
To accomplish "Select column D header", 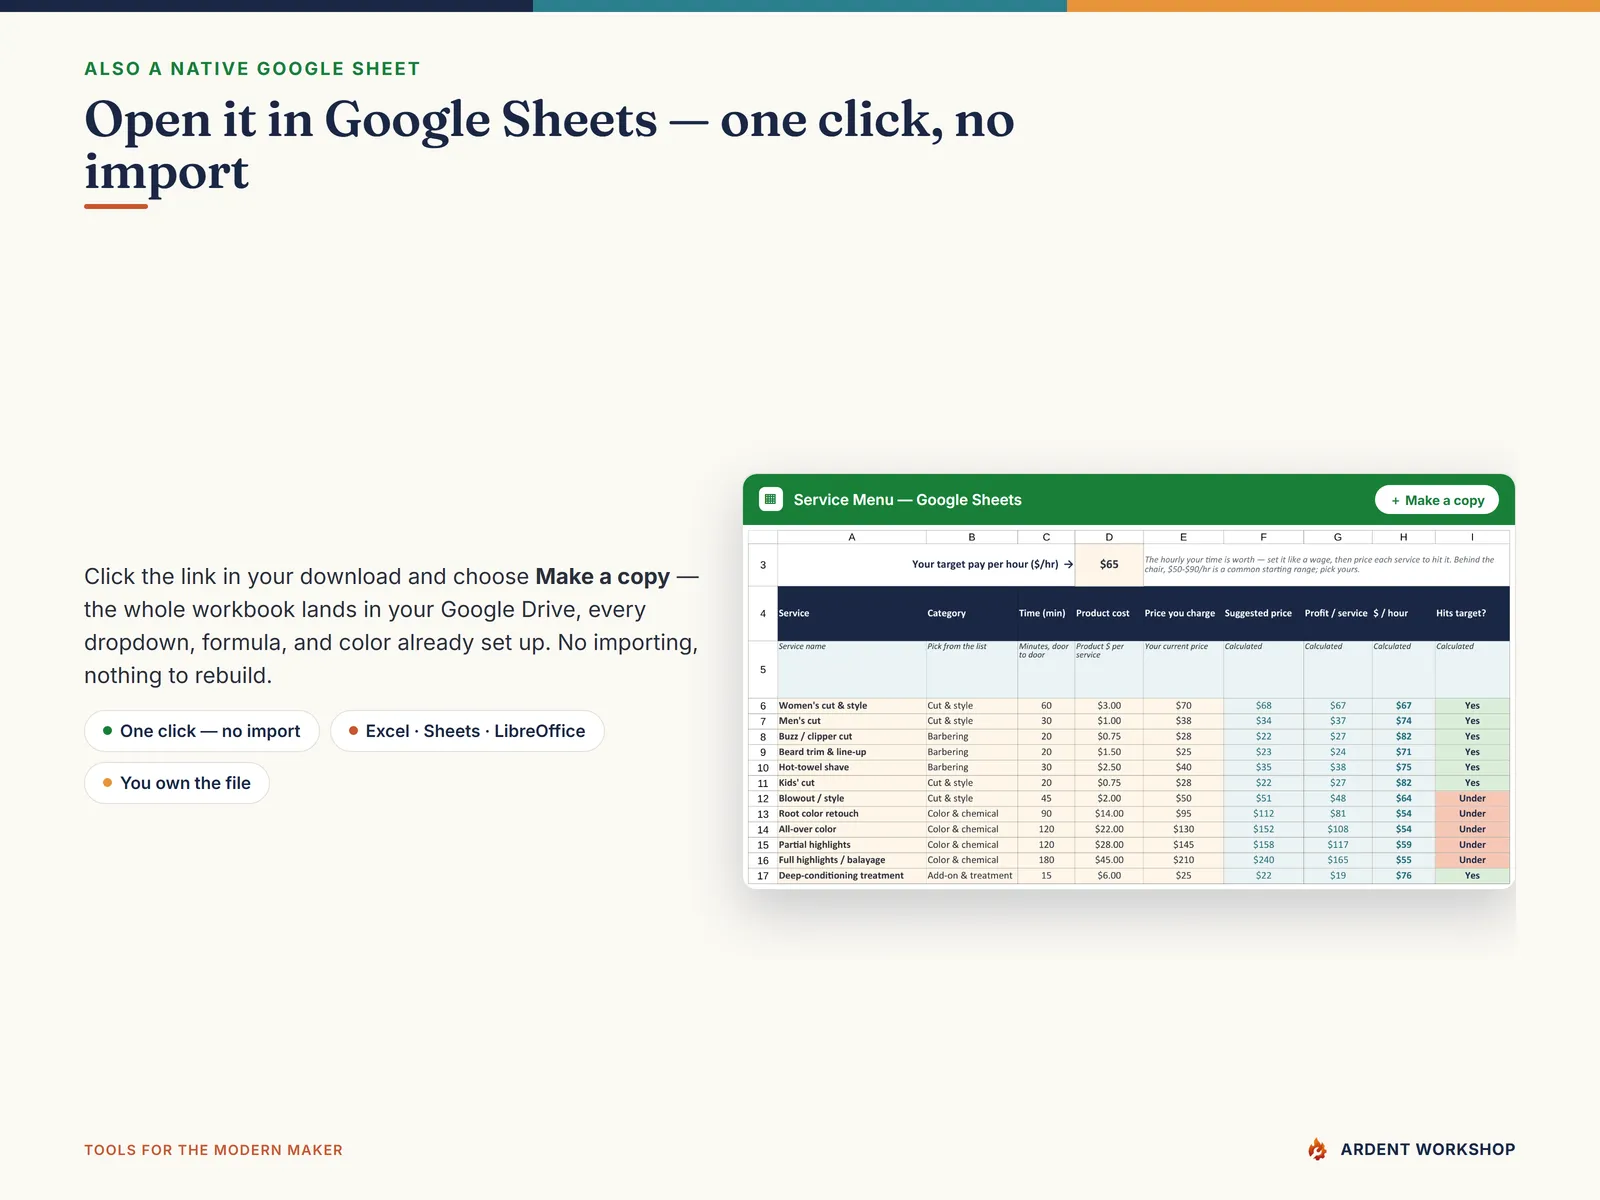I will pyautogui.click(x=1109, y=537).
